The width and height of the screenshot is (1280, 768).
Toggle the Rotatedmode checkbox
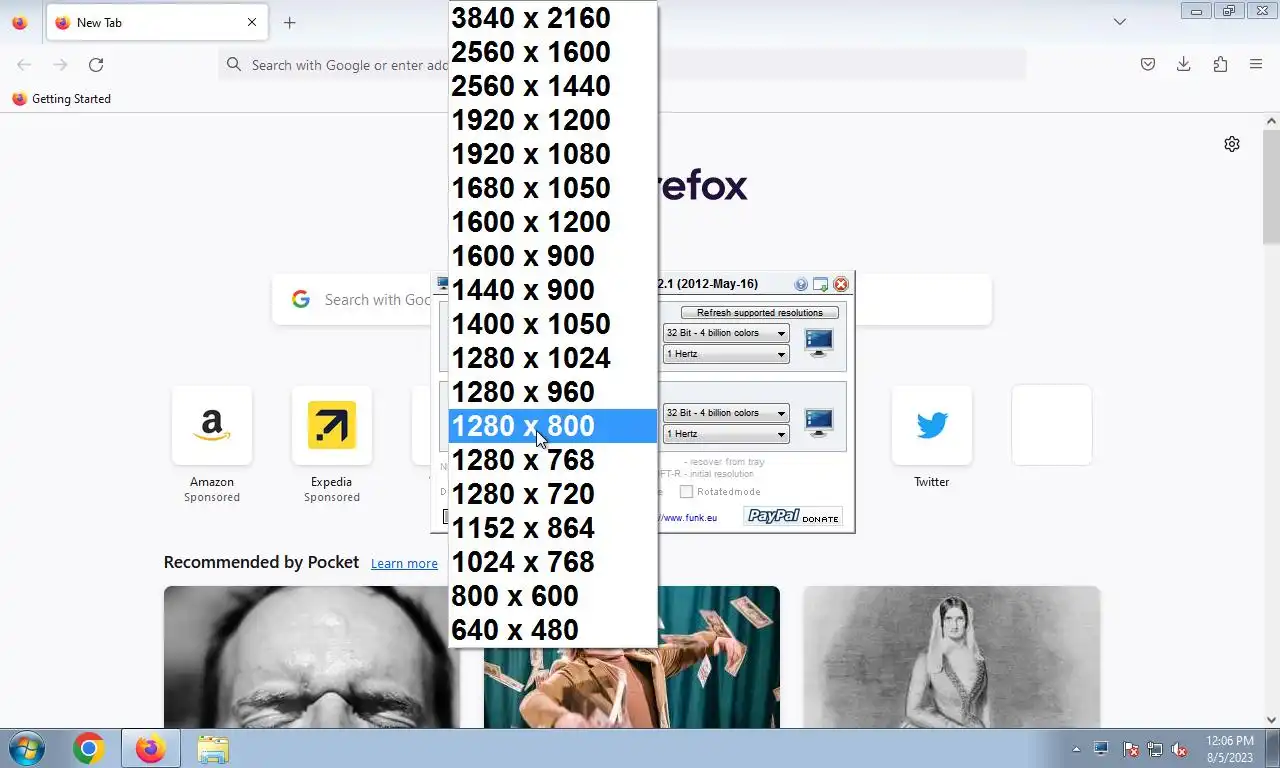686,491
